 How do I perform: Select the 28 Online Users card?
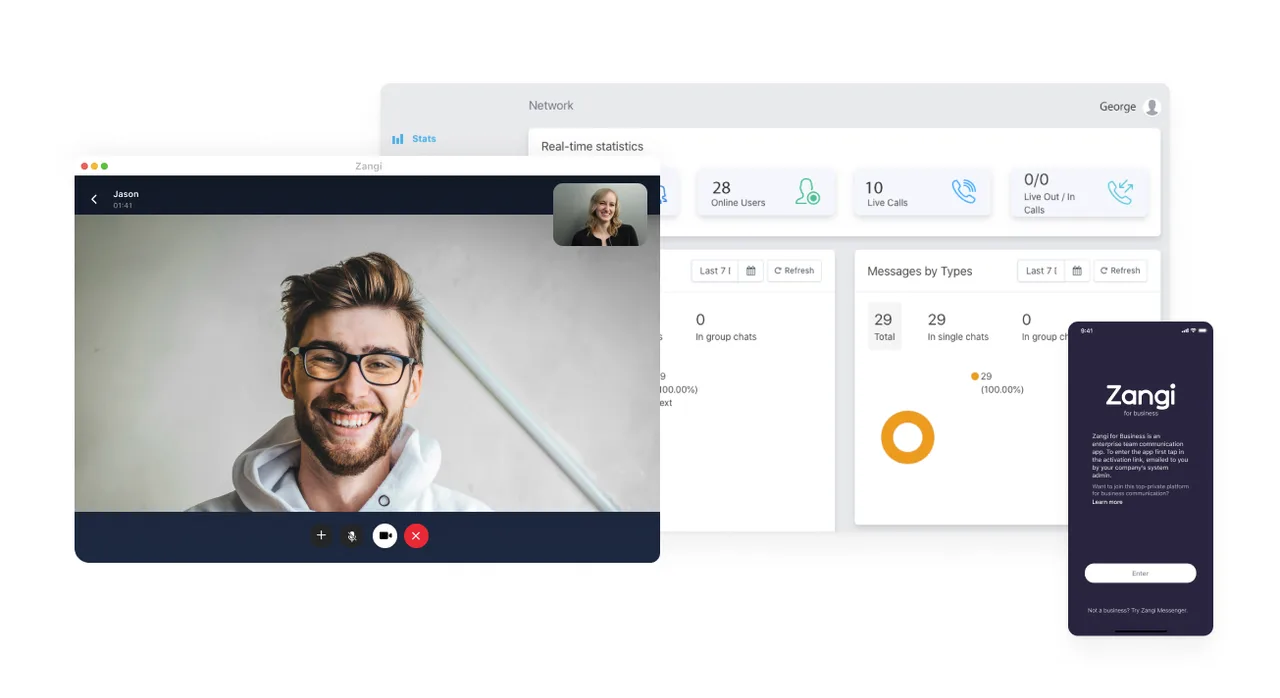[766, 192]
